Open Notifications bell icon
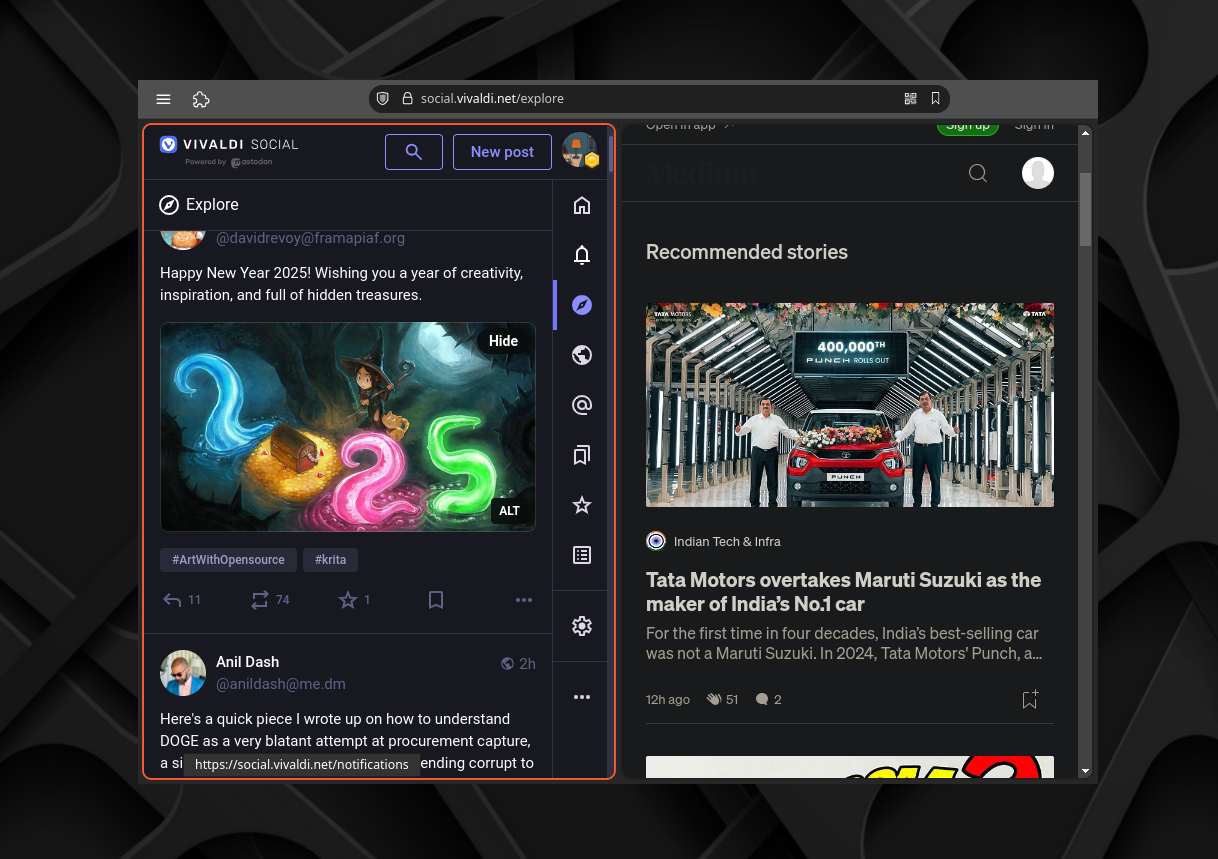The width and height of the screenshot is (1218, 859). click(x=582, y=255)
